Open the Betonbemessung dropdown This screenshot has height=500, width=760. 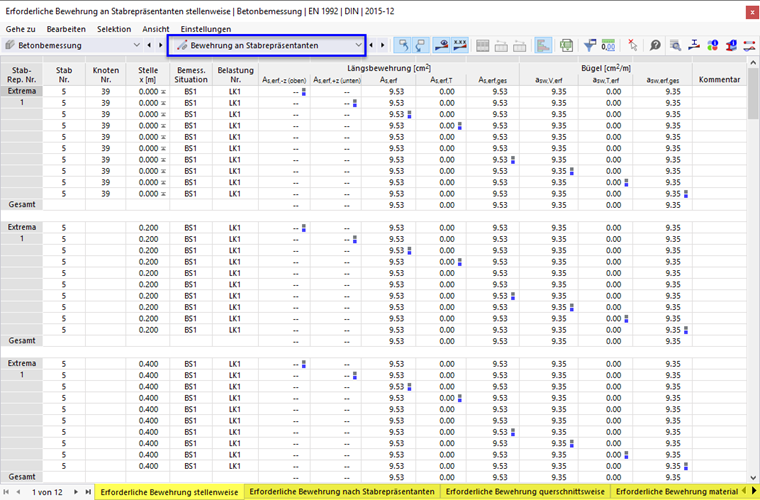click(136, 45)
